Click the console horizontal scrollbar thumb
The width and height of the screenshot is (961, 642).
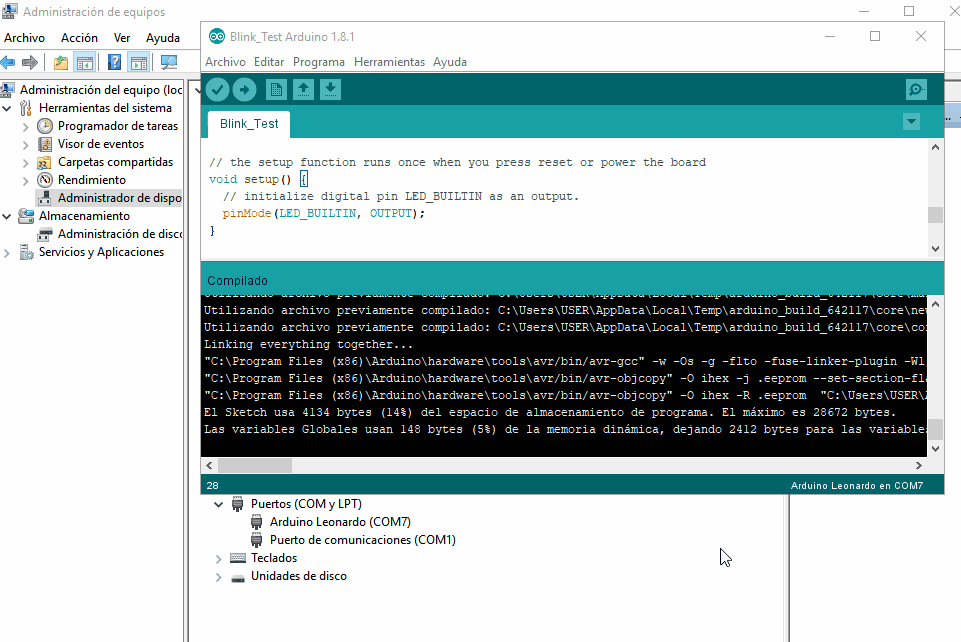point(255,466)
